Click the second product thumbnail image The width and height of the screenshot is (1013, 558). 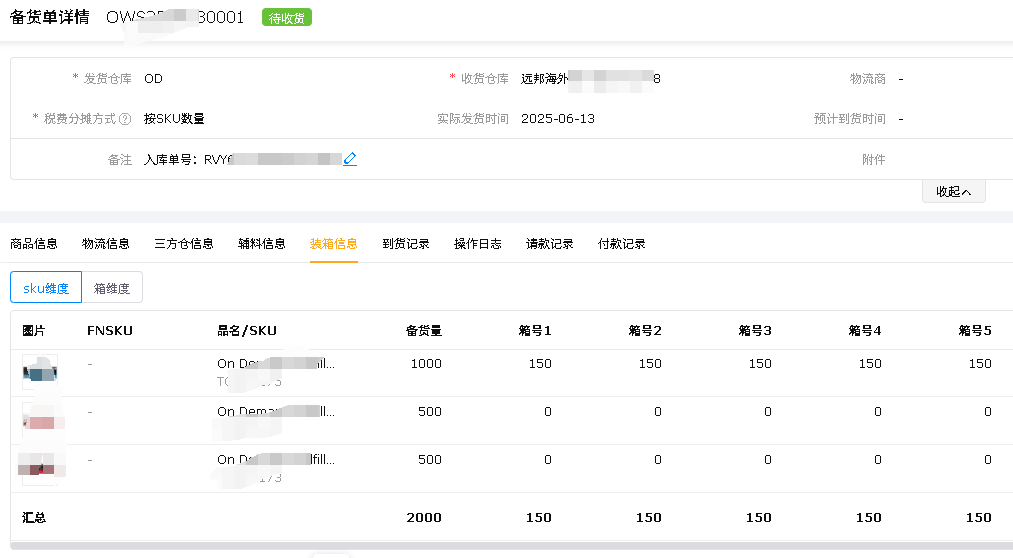40,421
